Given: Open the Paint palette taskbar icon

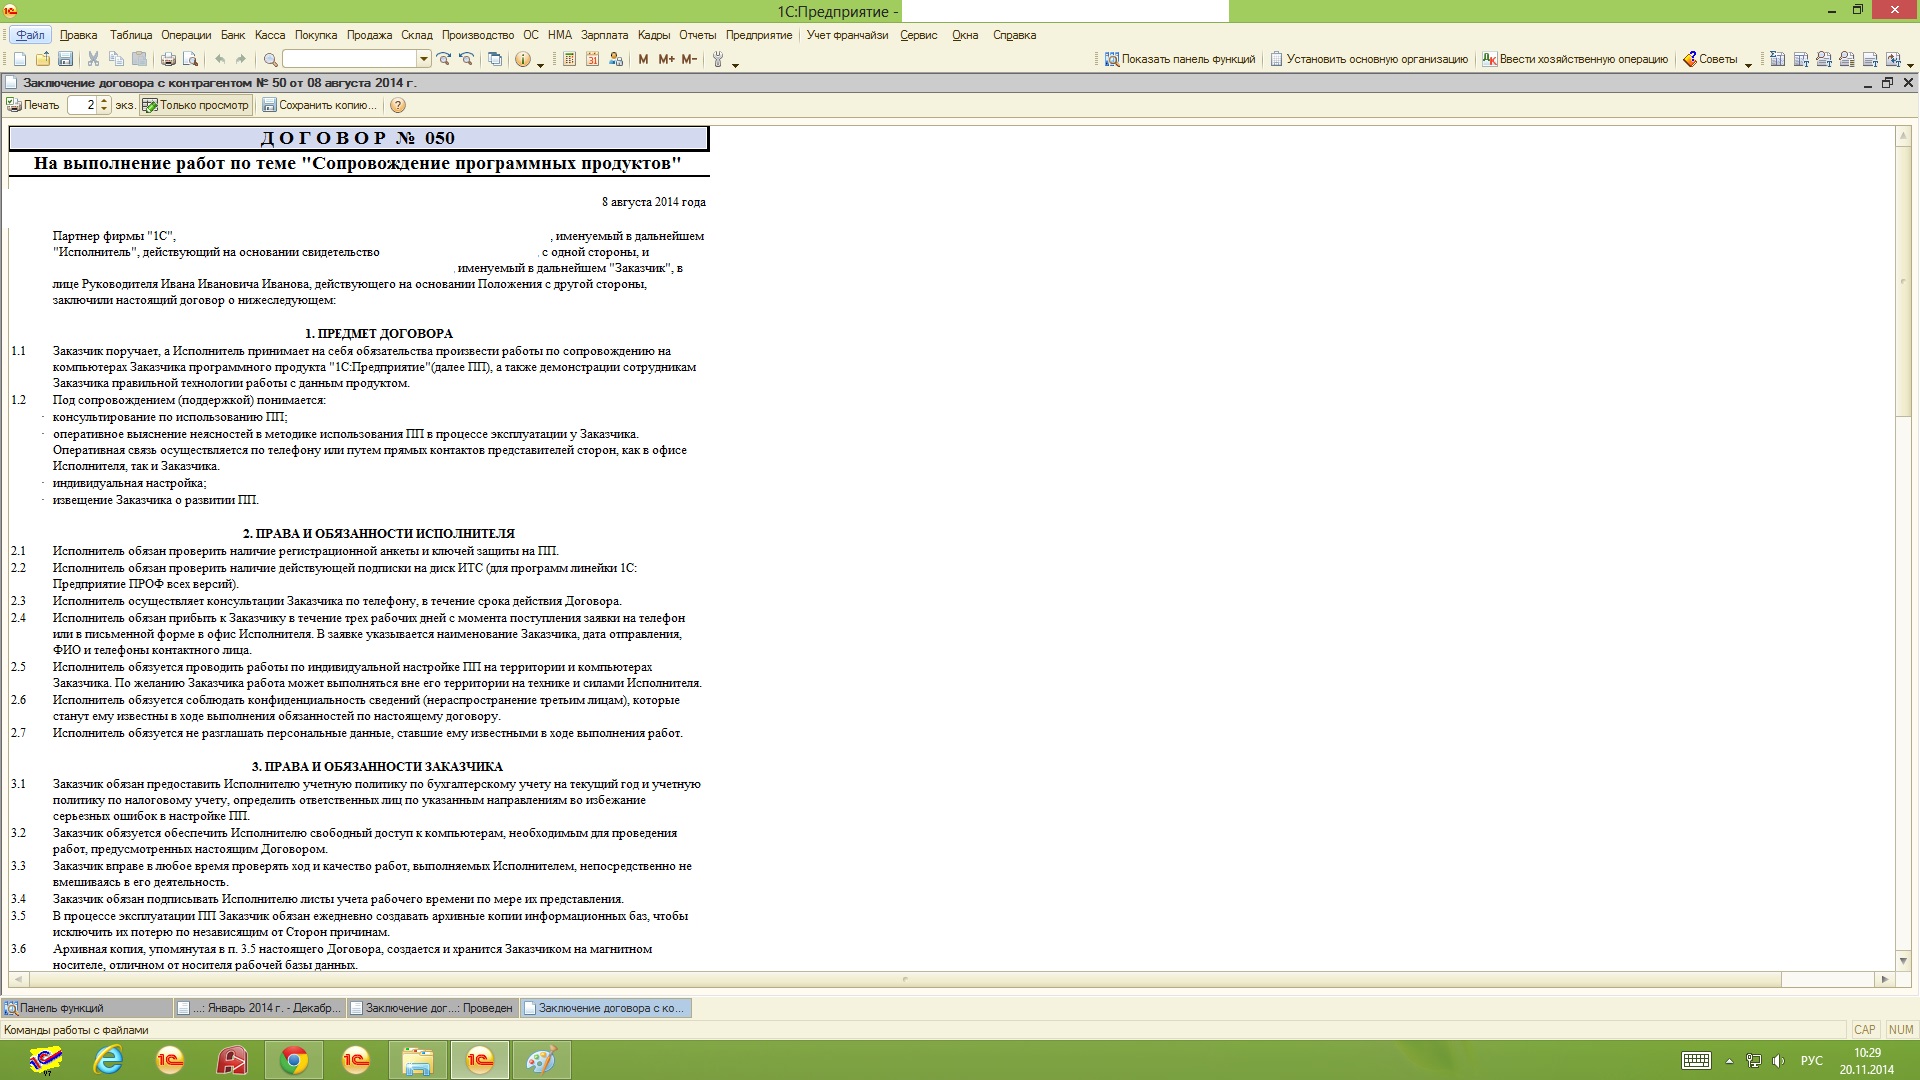Looking at the screenshot, I should (541, 1060).
